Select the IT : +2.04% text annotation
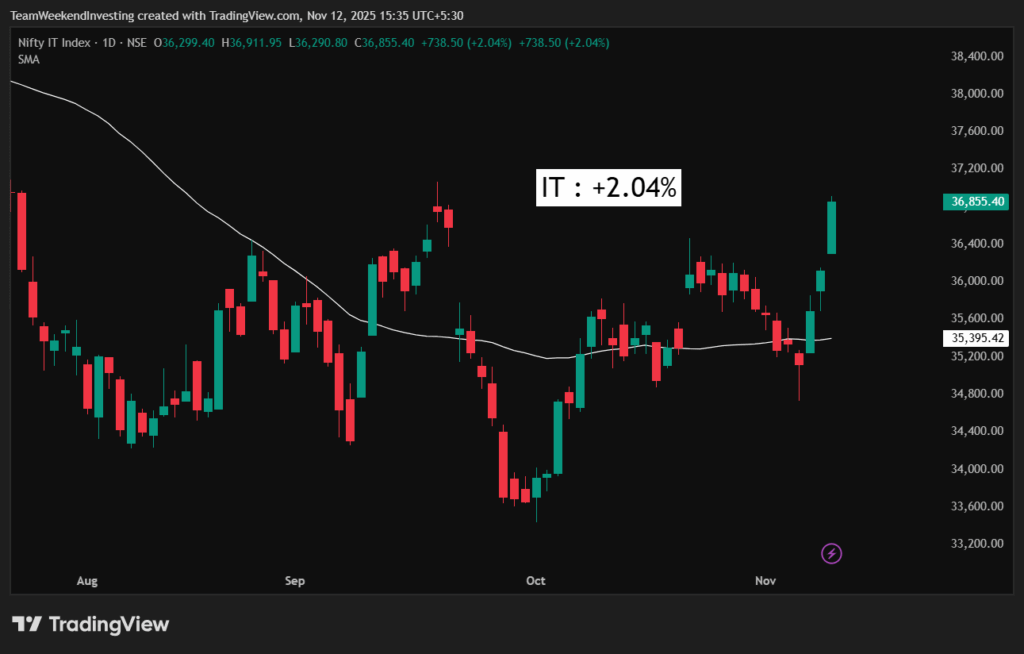Image resolution: width=1024 pixels, height=654 pixels. pyautogui.click(x=609, y=187)
